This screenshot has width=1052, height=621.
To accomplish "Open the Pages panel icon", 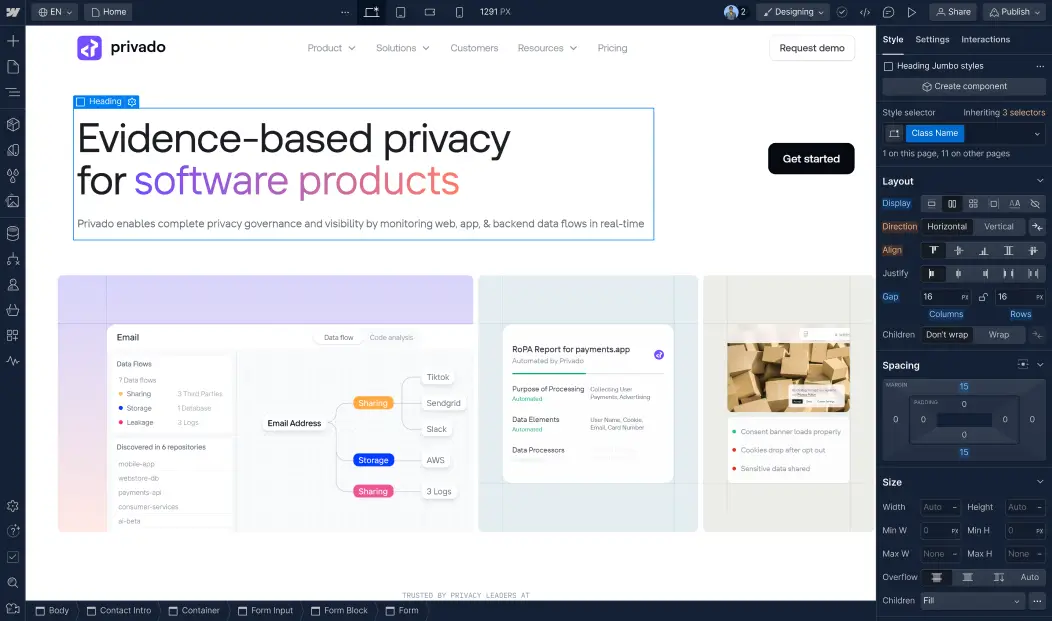I will coord(13,66).
